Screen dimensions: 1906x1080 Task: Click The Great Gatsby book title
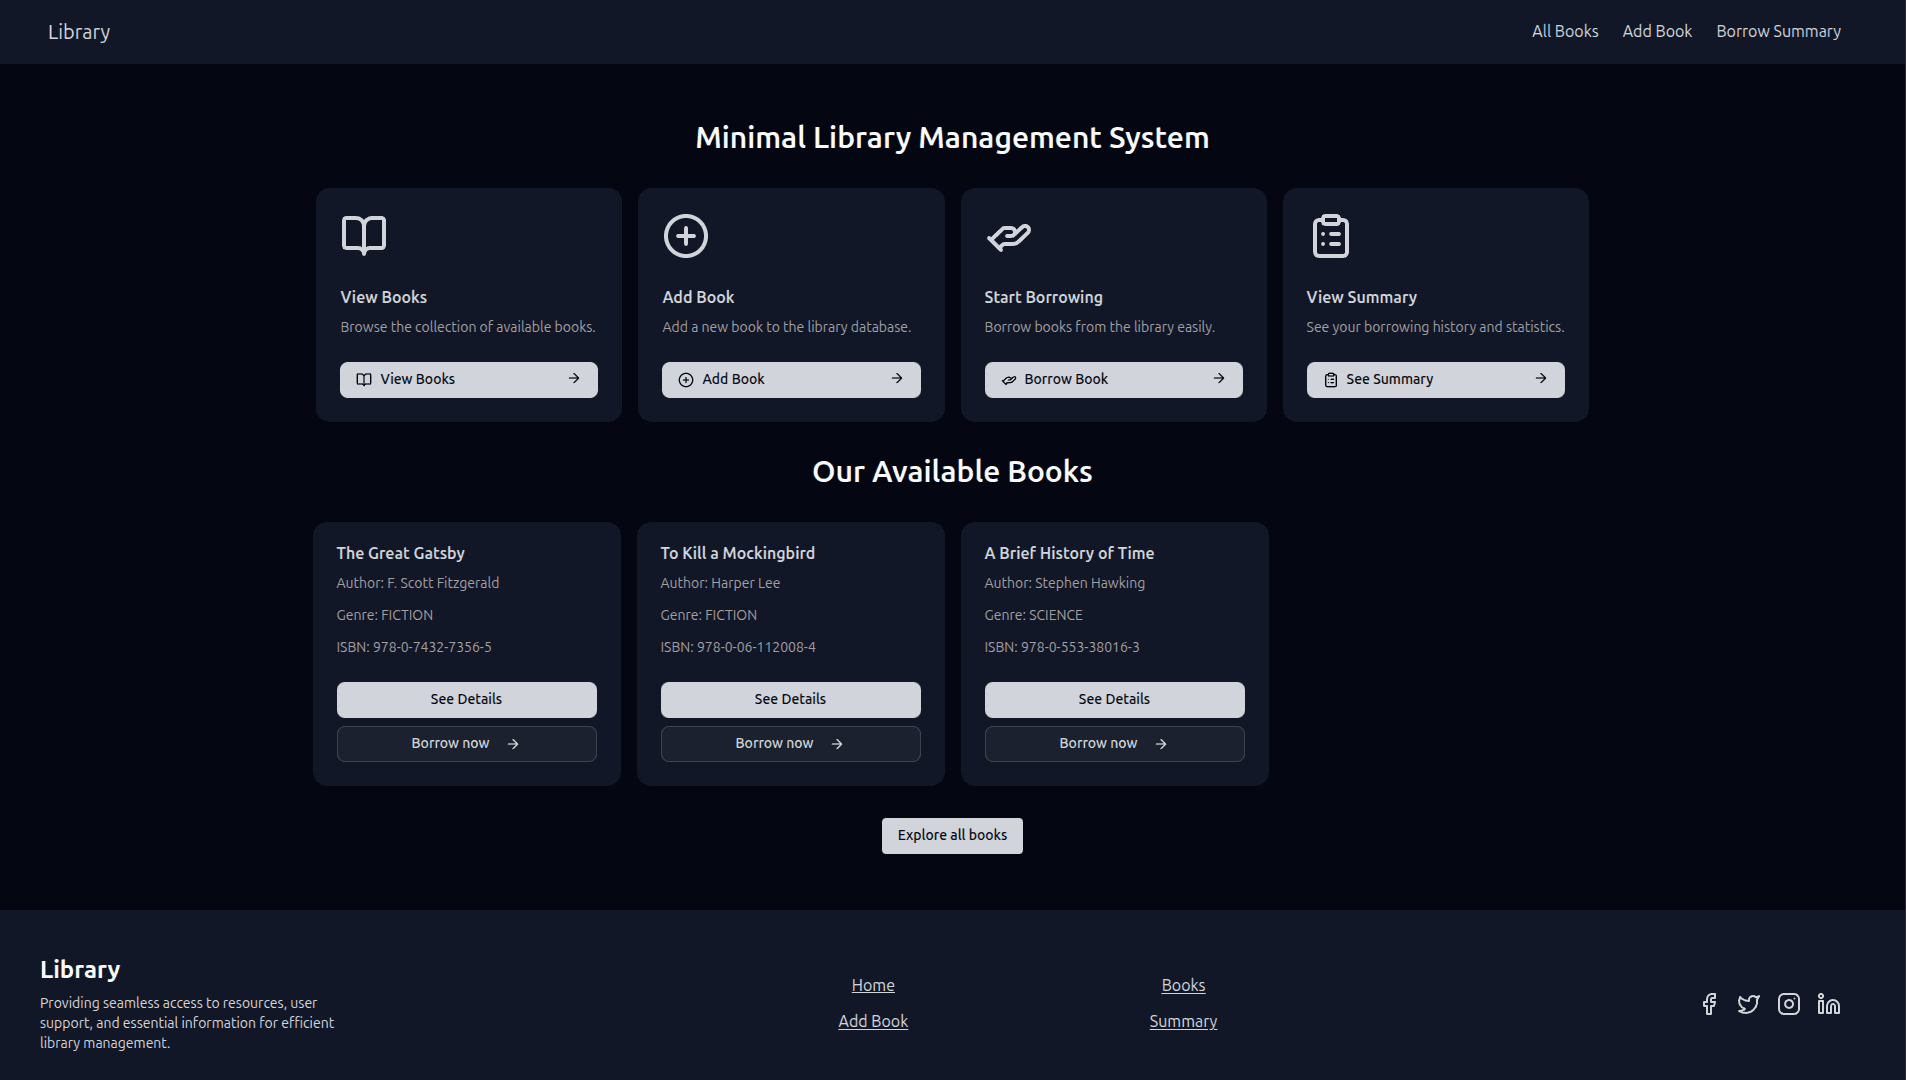click(400, 553)
